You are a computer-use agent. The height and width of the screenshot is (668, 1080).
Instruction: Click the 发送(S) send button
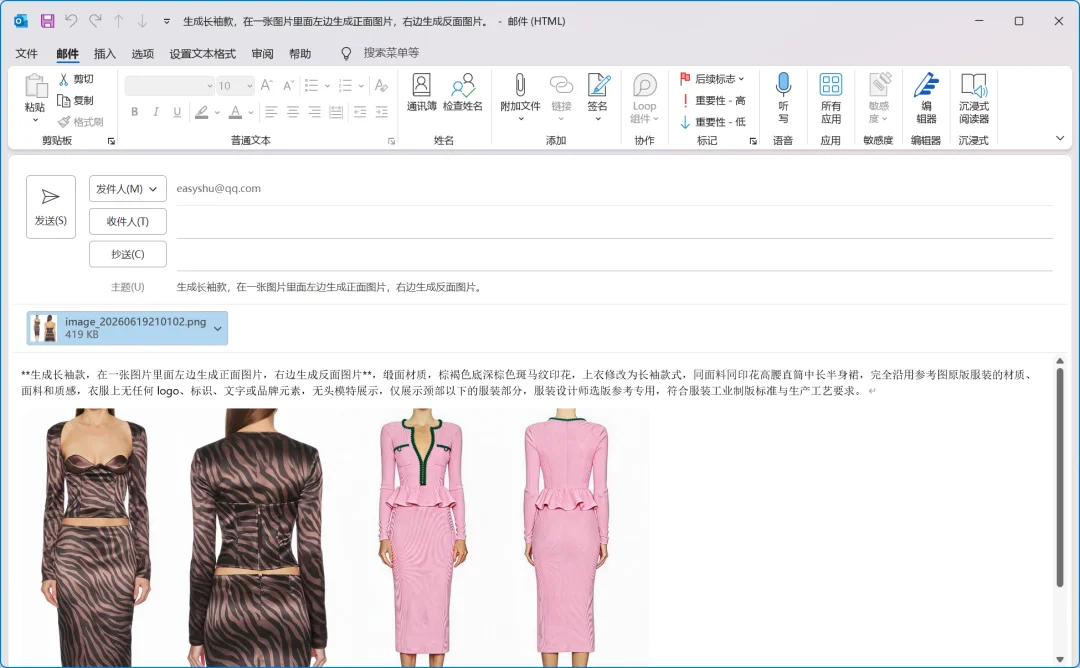[51, 207]
